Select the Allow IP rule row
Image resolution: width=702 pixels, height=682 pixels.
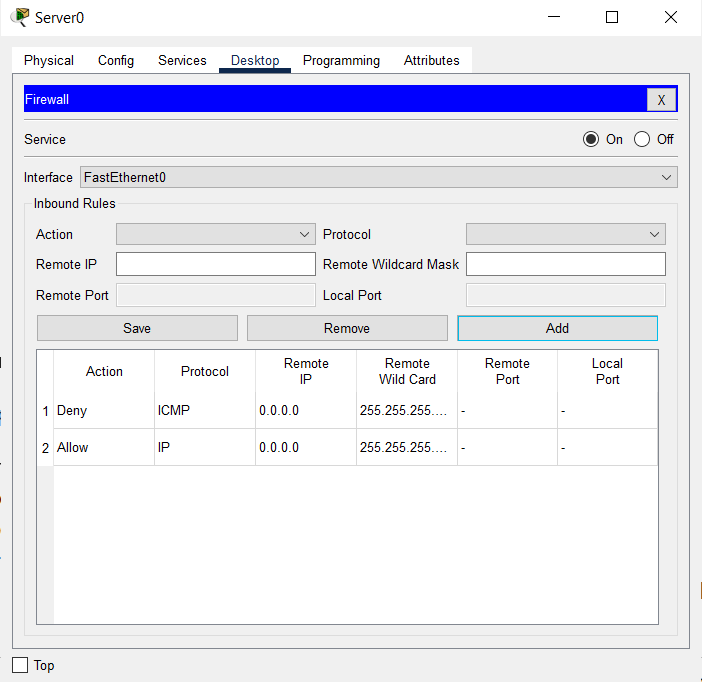tap(205, 447)
